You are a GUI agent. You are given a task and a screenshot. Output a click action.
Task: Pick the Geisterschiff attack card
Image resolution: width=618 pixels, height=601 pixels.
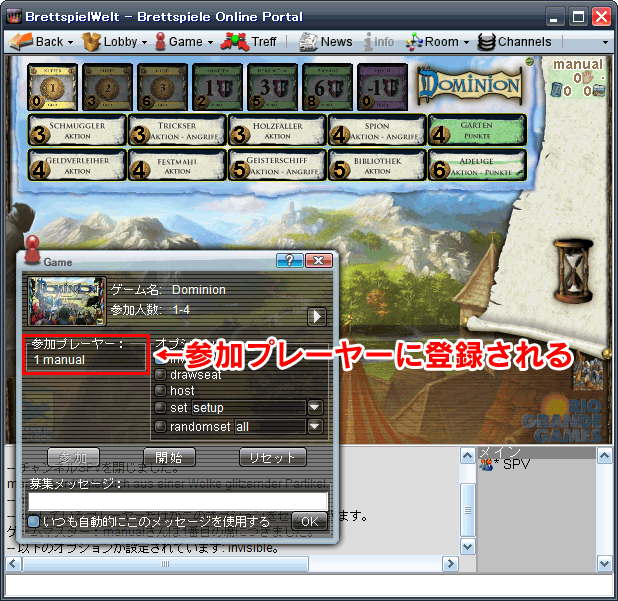pos(277,165)
